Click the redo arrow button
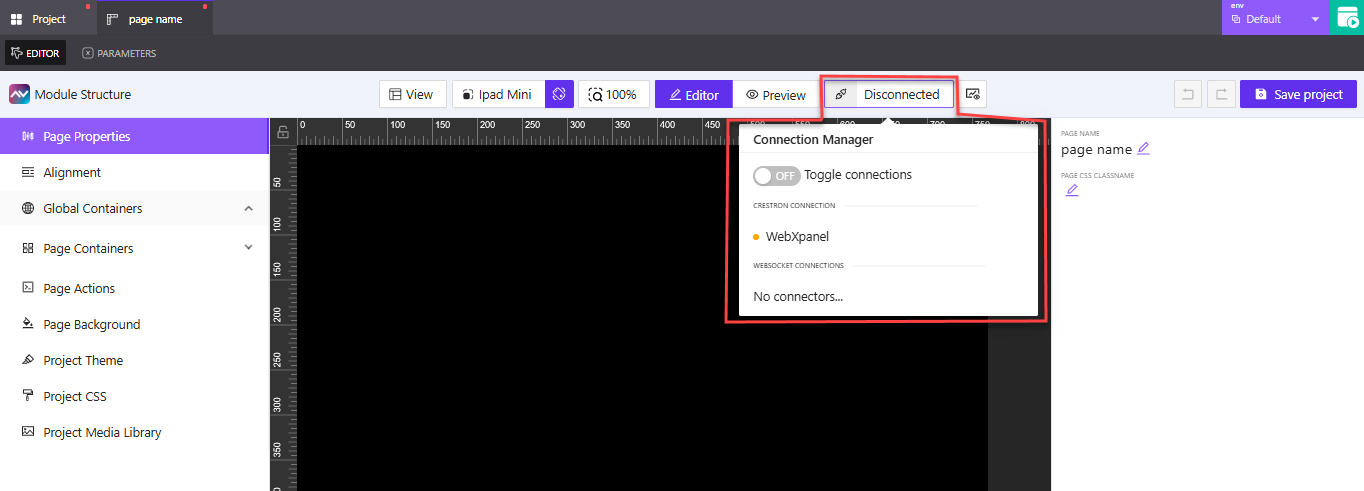The height and width of the screenshot is (491, 1364). pos(1221,94)
